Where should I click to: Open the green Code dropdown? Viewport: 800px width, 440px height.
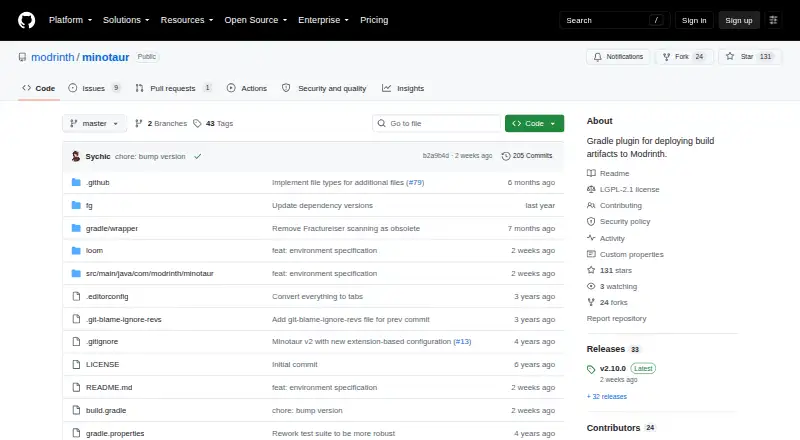point(534,124)
